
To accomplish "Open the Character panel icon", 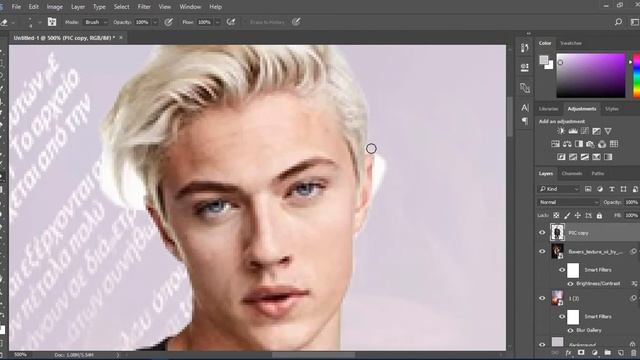I will (525, 107).
